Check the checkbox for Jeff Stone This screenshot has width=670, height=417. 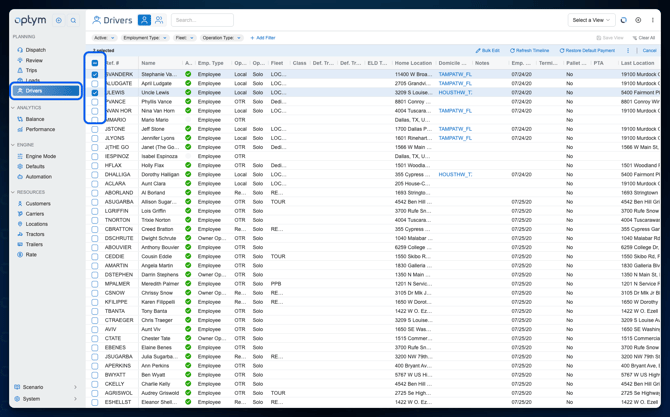tap(95, 129)
